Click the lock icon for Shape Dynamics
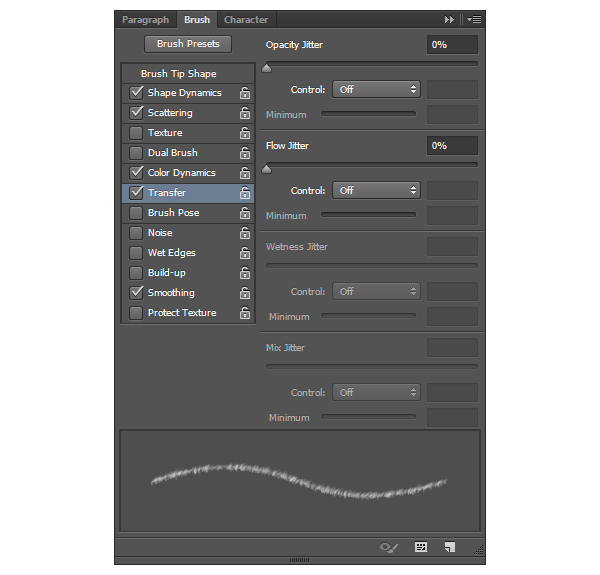 [245, 93]
